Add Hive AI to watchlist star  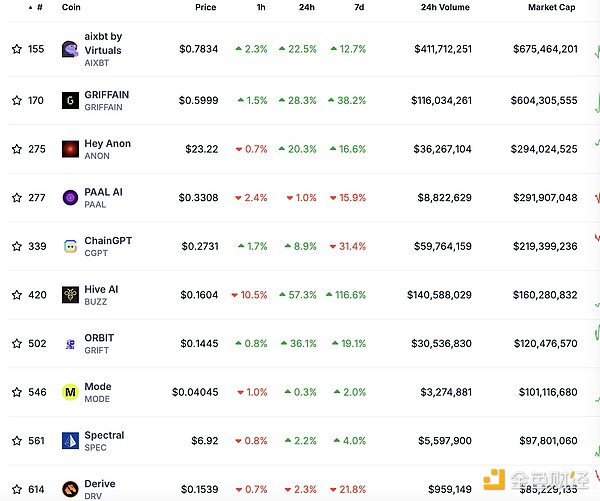pyautogui.click(x=17, y=295)
